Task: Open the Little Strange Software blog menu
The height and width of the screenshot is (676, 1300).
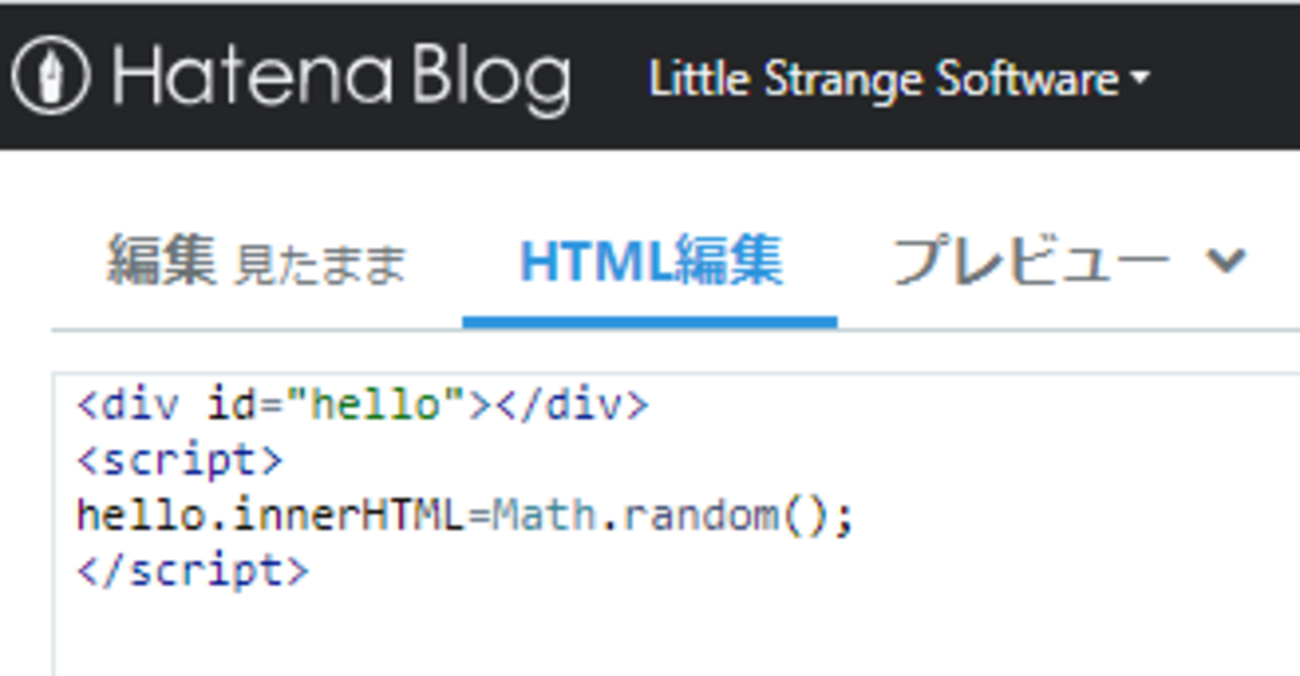Action: pos(883,79)
